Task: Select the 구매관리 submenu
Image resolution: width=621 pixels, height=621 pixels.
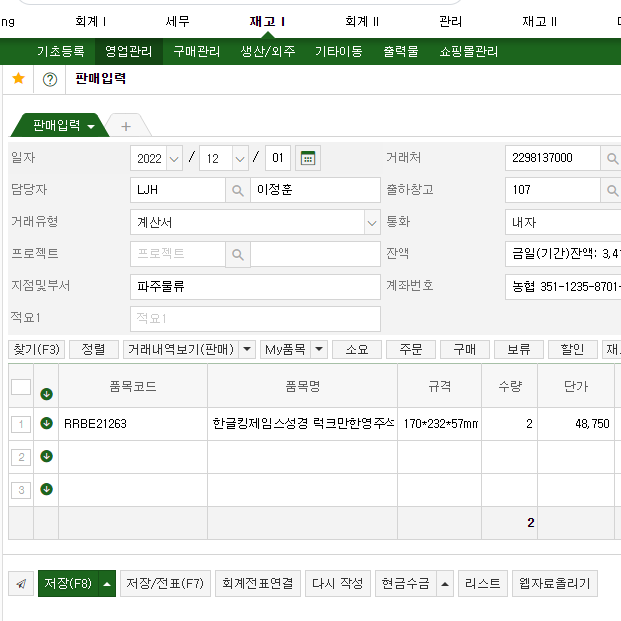Action: 197,51
